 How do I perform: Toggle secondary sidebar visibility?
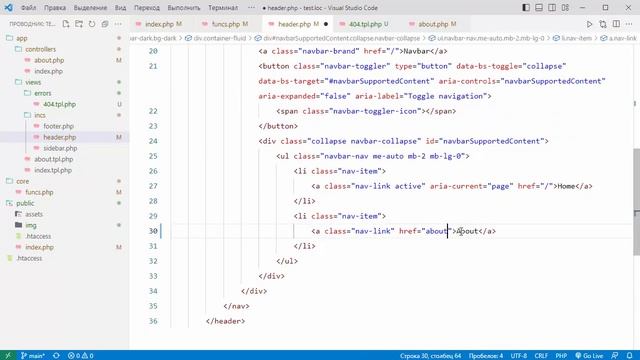point(552,8)
